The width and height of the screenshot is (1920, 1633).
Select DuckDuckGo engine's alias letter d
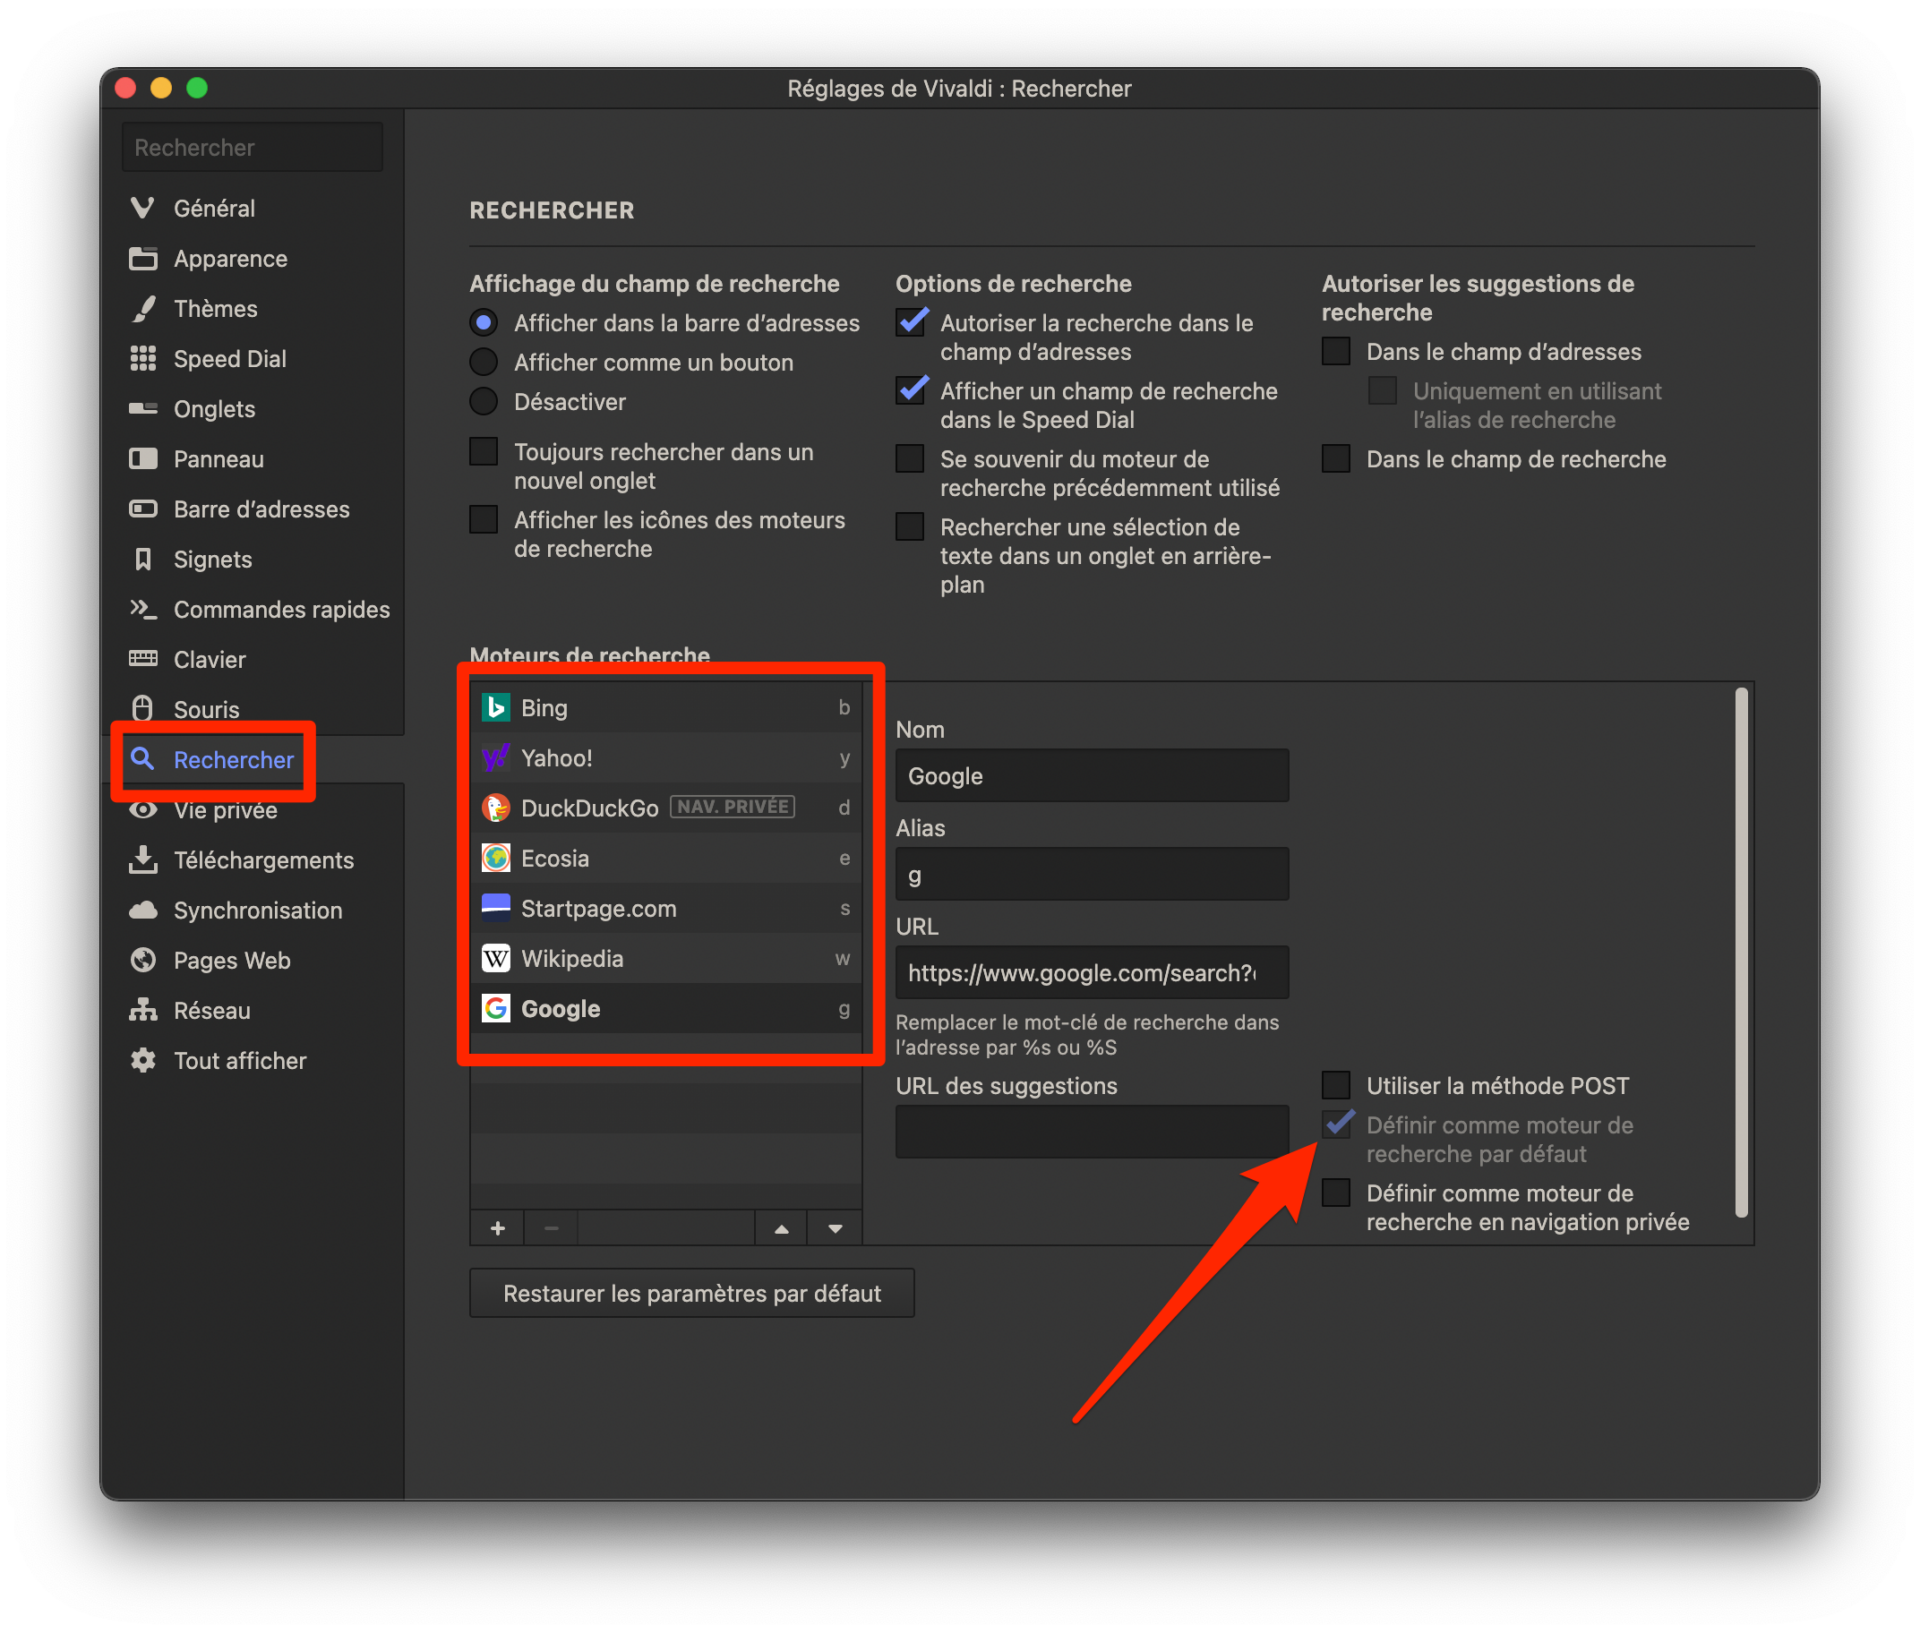(844, 808)
